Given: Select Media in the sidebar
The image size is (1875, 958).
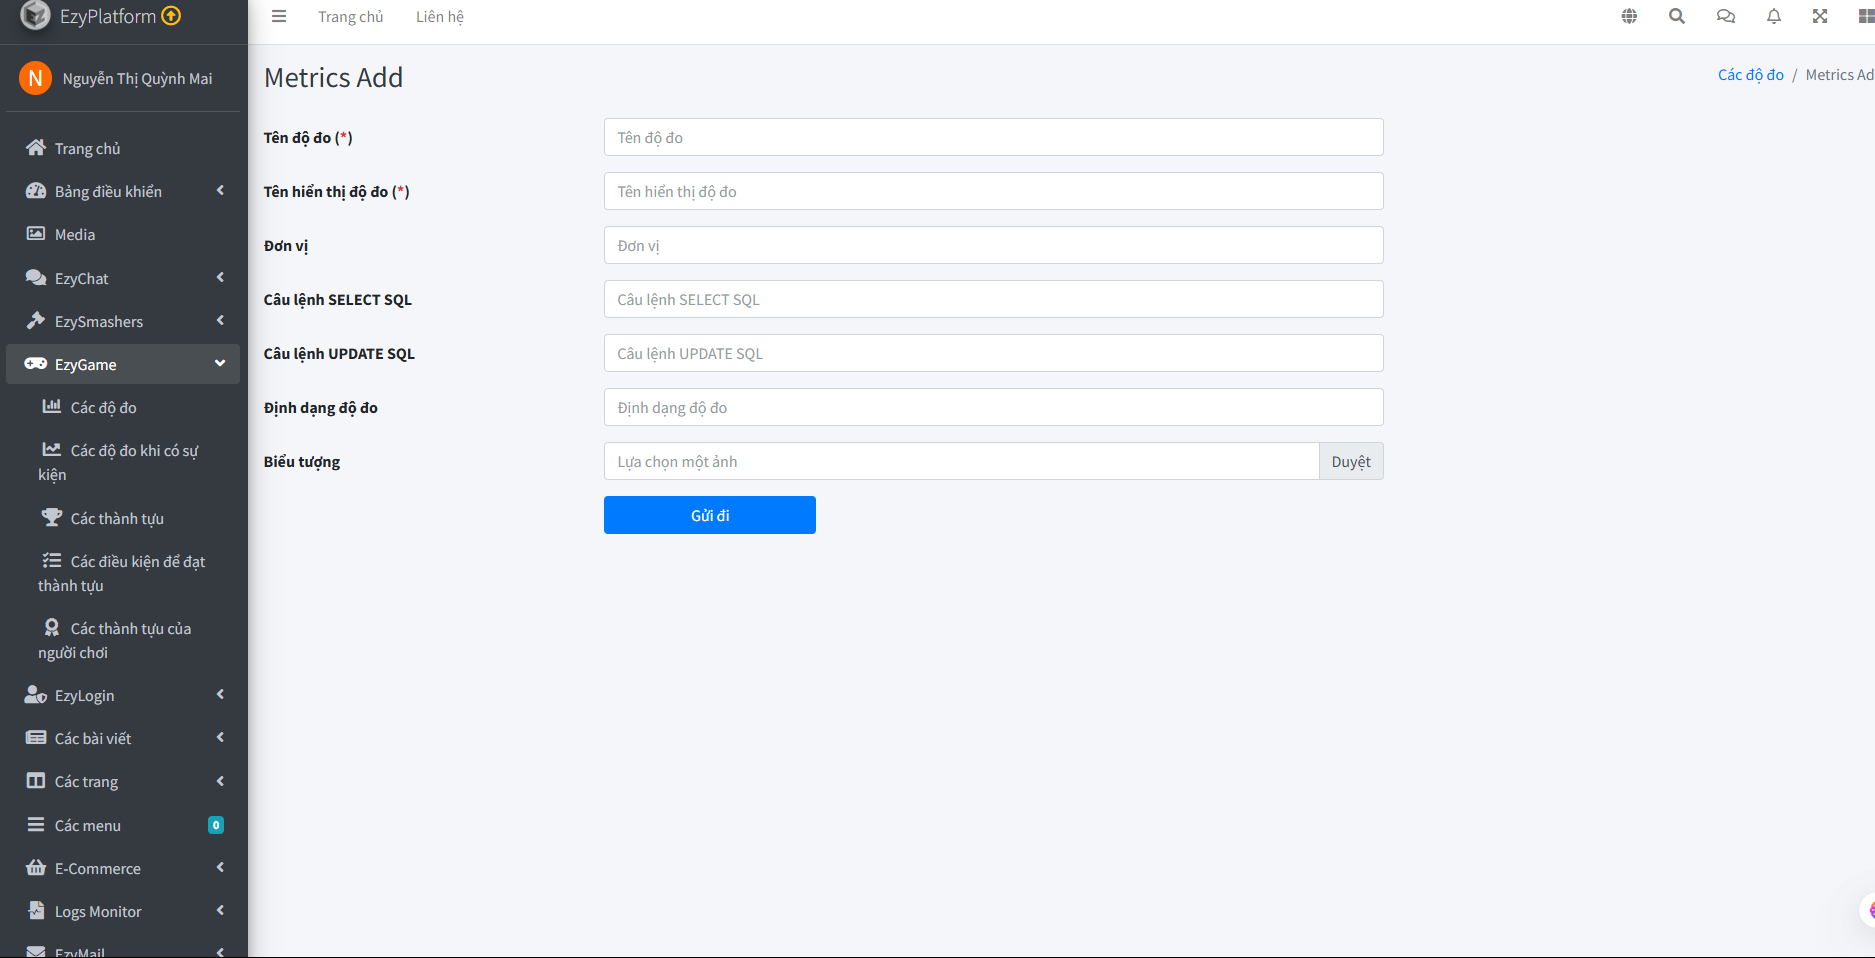Looking at the screenshot, I should point(74,234).
